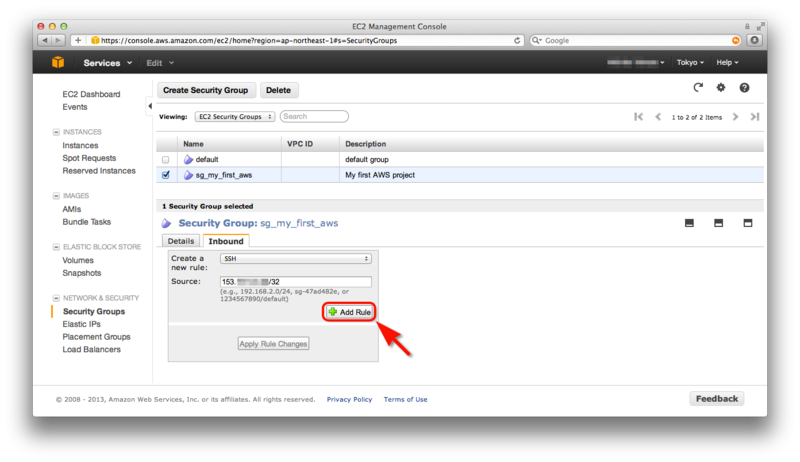Image resolution: width=800 pixels, height=462 pixels.
Task: Open Snapshots in sidebar
Action: [x=82, y=273]
